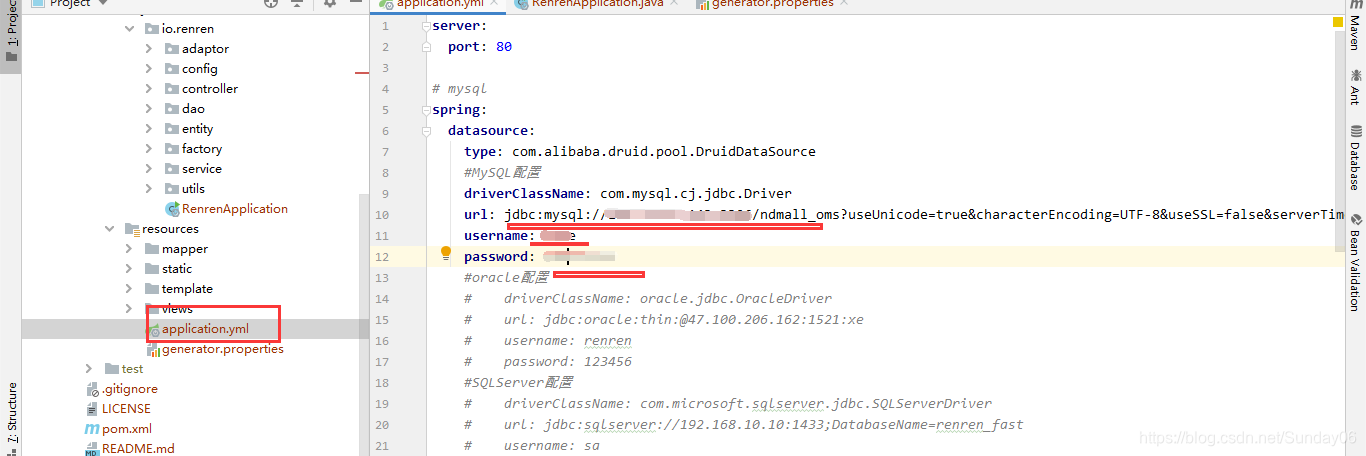Expand the controller folder arrow
This screenshot has height=456, width=1366.
(x=149, y=89)
